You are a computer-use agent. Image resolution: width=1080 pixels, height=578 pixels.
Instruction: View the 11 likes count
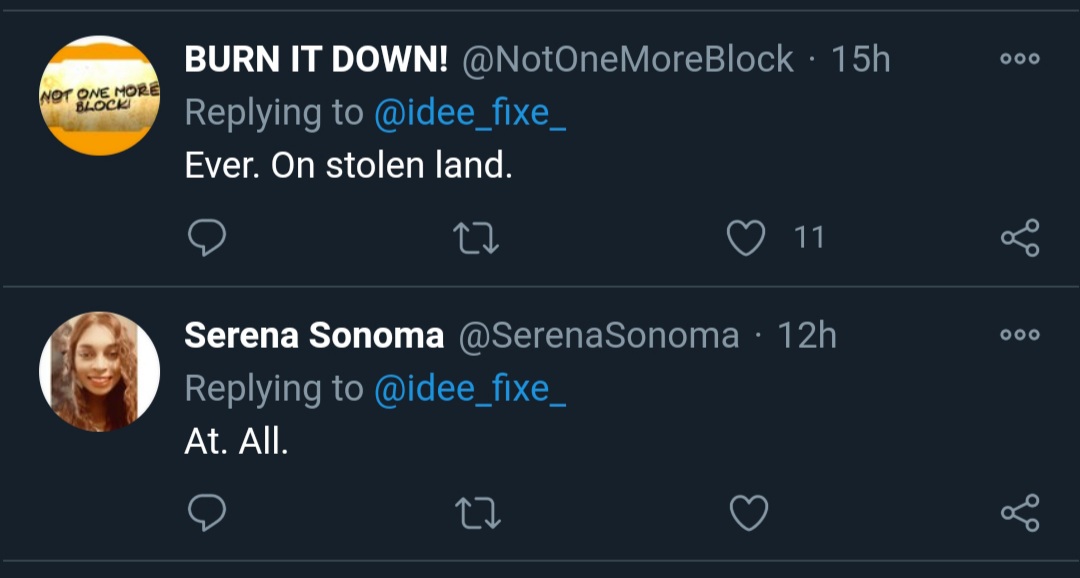click(809, 238)
